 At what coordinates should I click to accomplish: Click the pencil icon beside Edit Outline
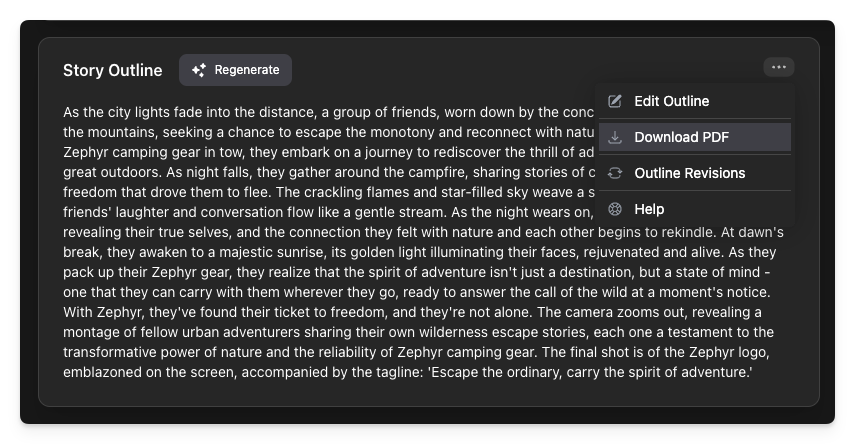tap(615, 101)
